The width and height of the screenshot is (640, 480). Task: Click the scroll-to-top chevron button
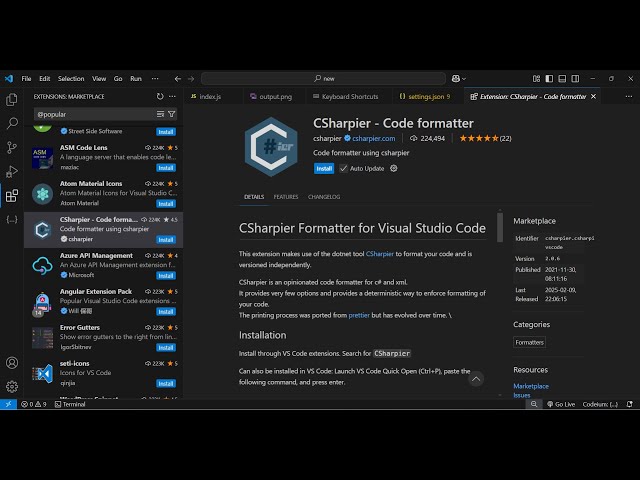[x=476, y=379]
